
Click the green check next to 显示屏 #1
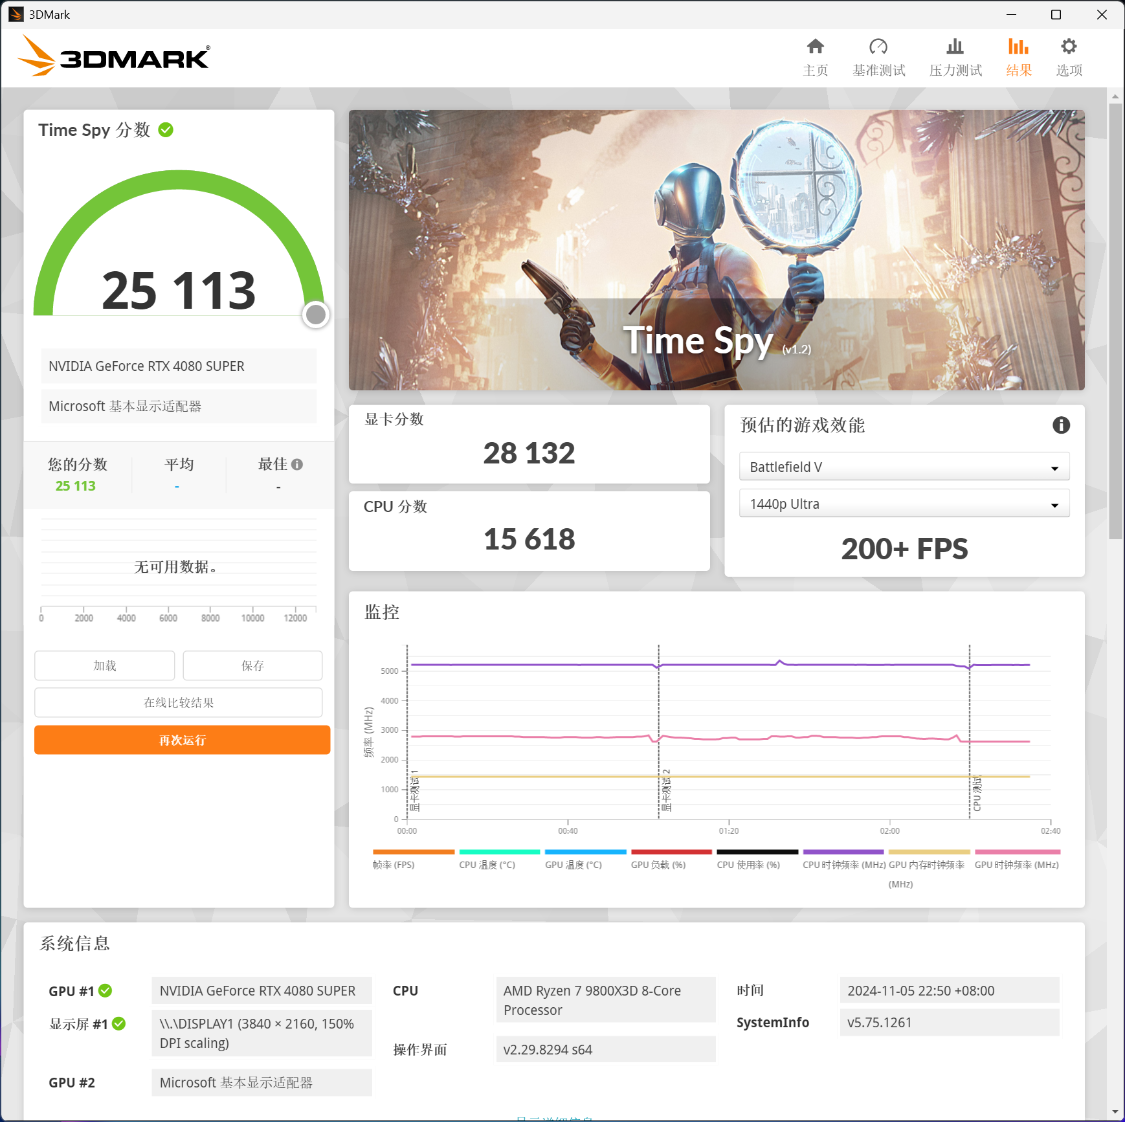[119, 1024]
